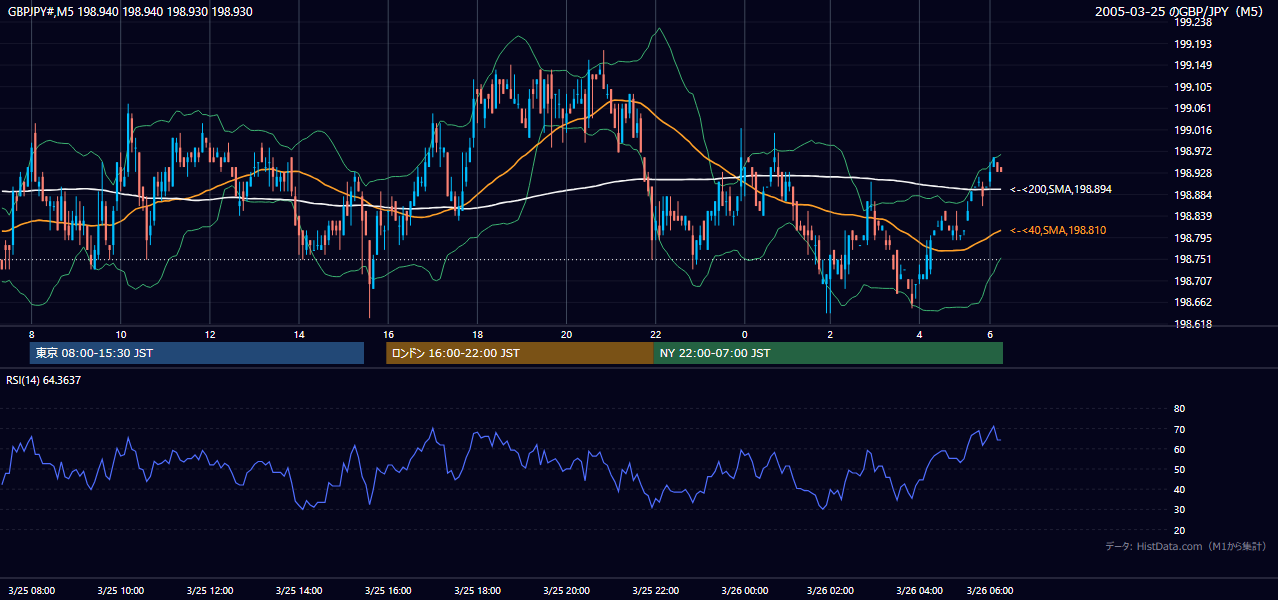The height and width of the screenshot is (600, 1278).
Task: Click the 3/26 06:00 date label
Action: [x=990, y=590]
